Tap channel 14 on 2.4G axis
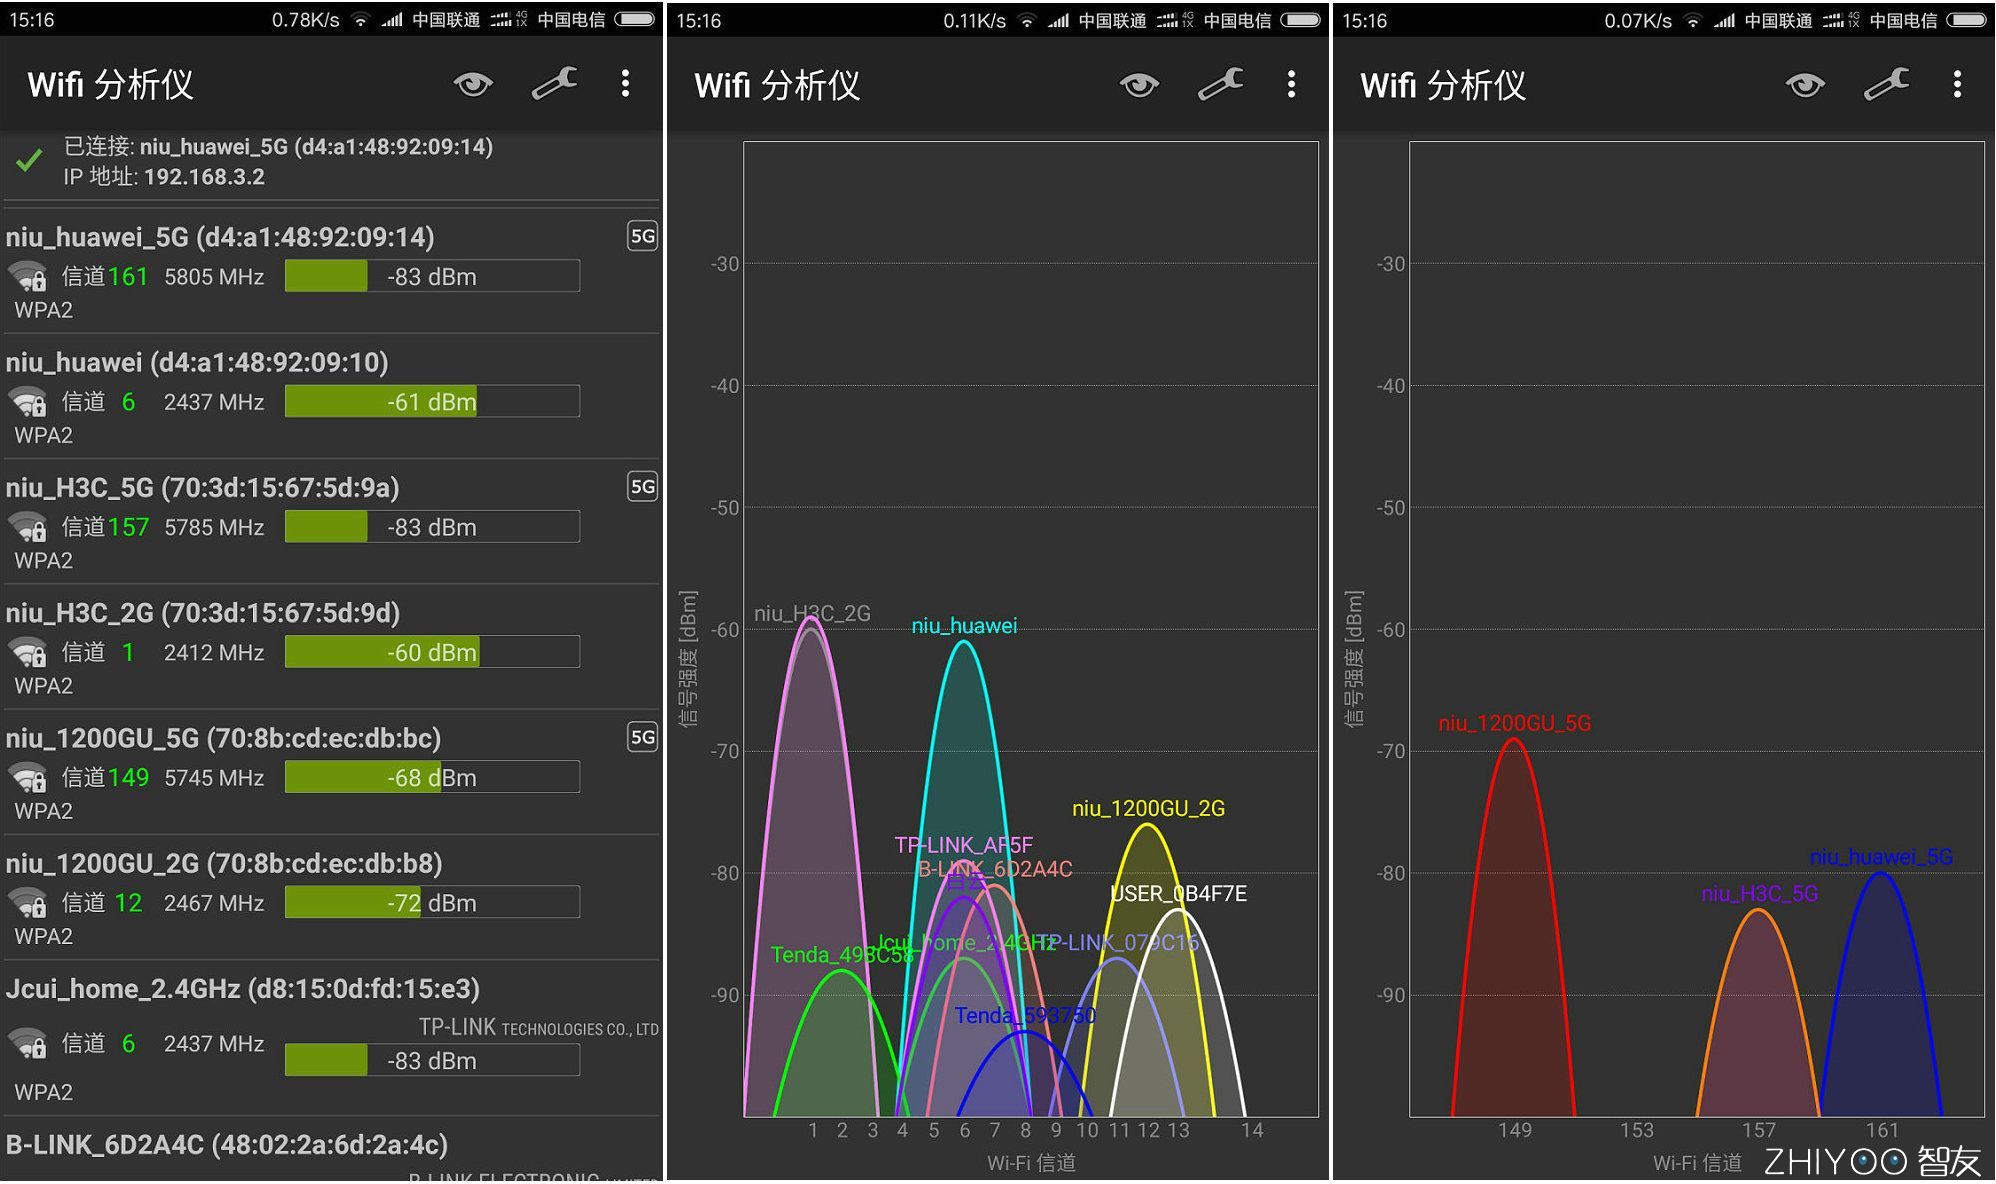 (x=1252, y=1130)
